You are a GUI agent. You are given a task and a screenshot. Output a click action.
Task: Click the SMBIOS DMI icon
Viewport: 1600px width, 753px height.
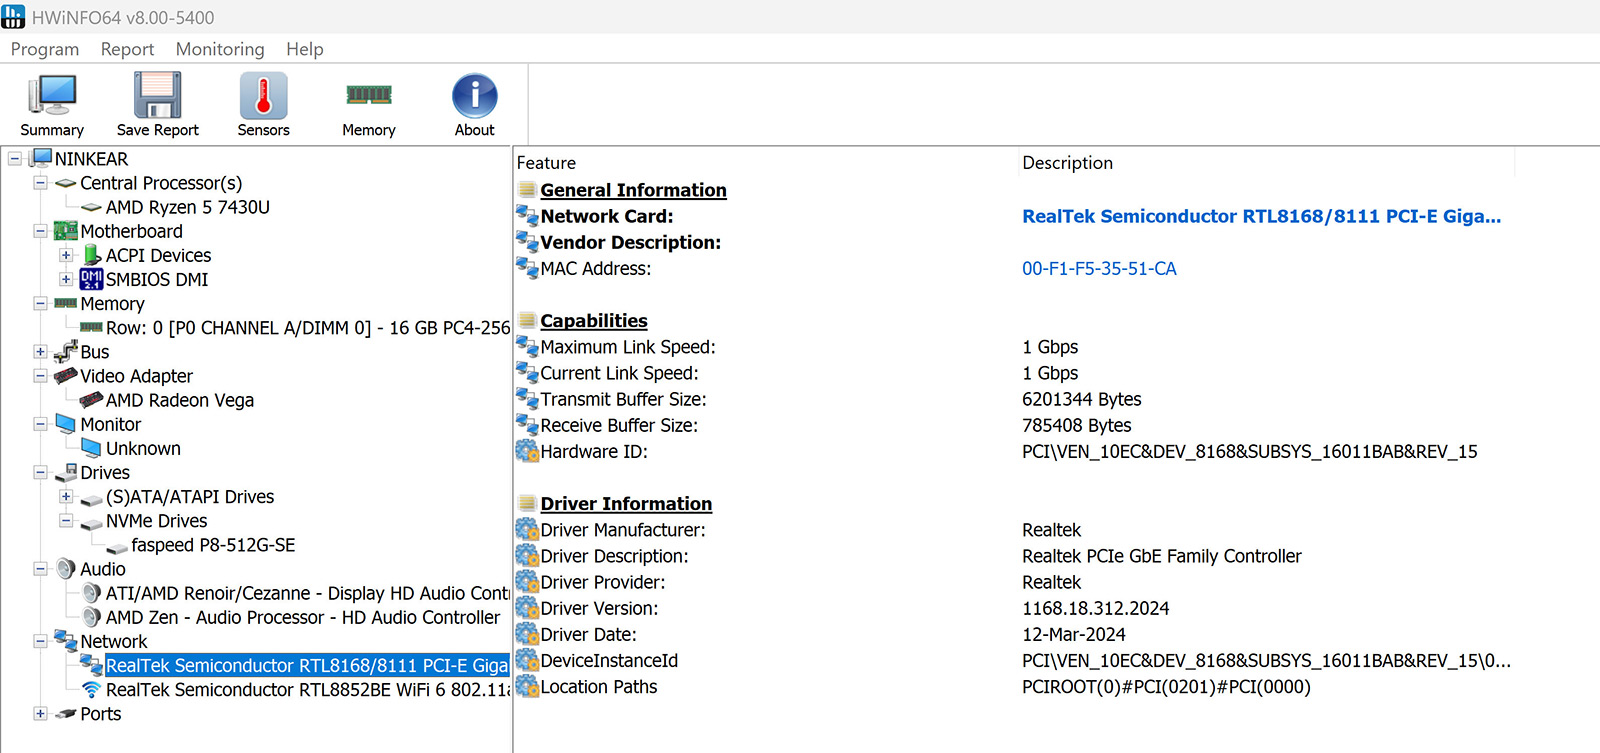[91, 279]
